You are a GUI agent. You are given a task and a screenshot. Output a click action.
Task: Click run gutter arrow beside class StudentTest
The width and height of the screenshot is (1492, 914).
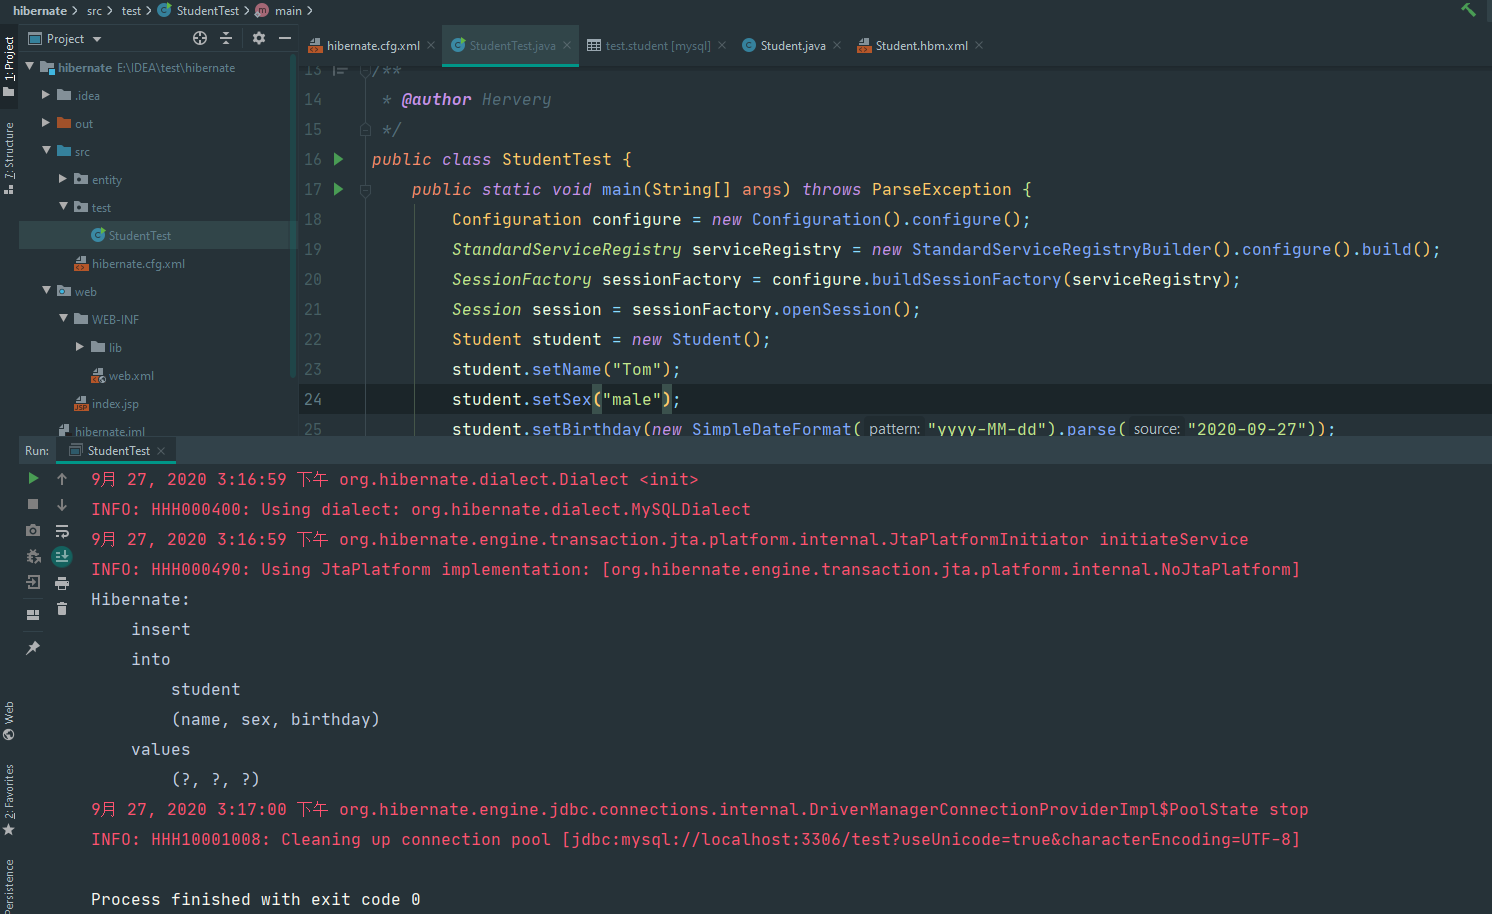coord(338,159)
